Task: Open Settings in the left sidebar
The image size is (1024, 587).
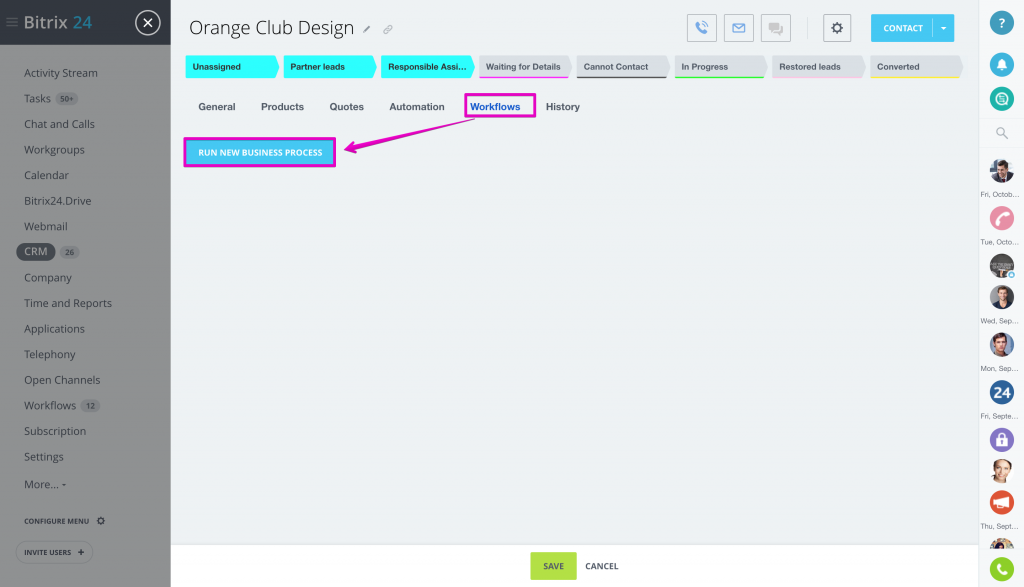Action: pos(44,456)
